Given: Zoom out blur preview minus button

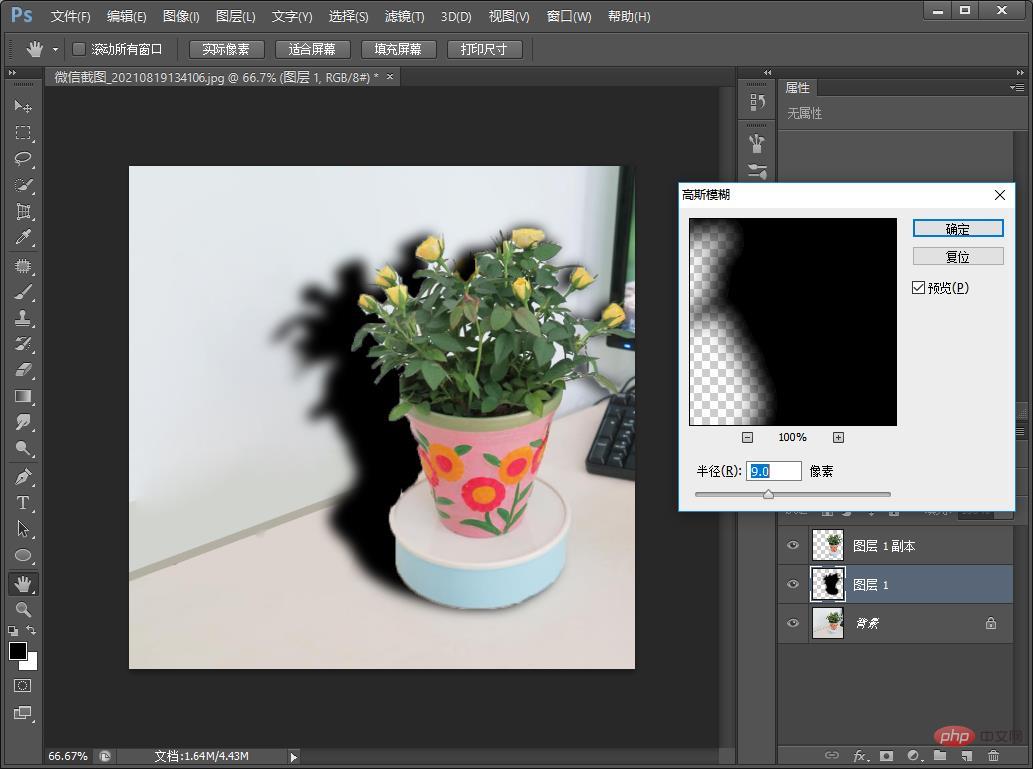Looking at the screenshot, I should [747, 437].
